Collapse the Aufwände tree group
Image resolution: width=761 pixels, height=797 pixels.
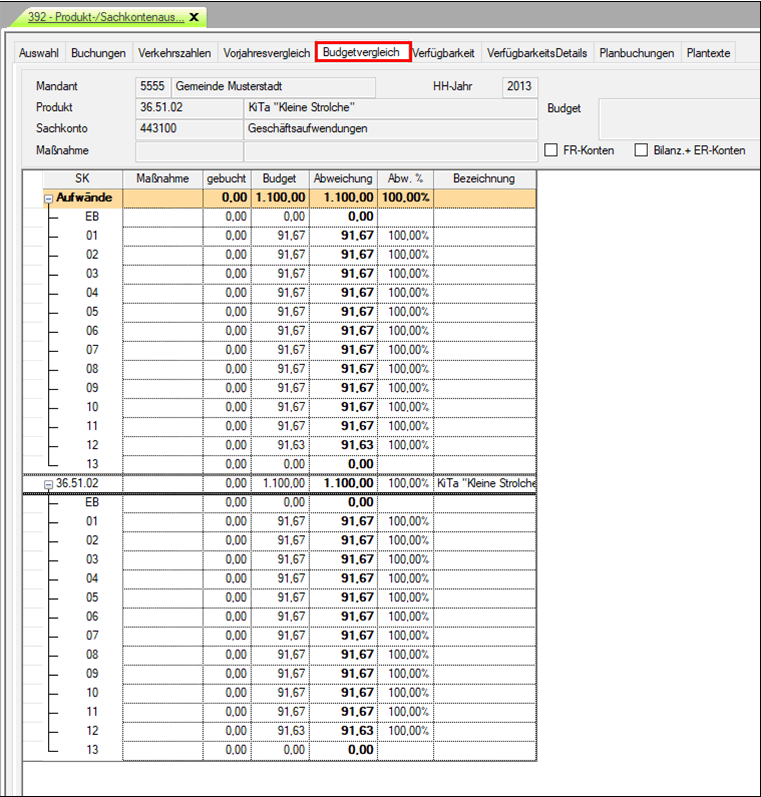(x=48, y=198)
